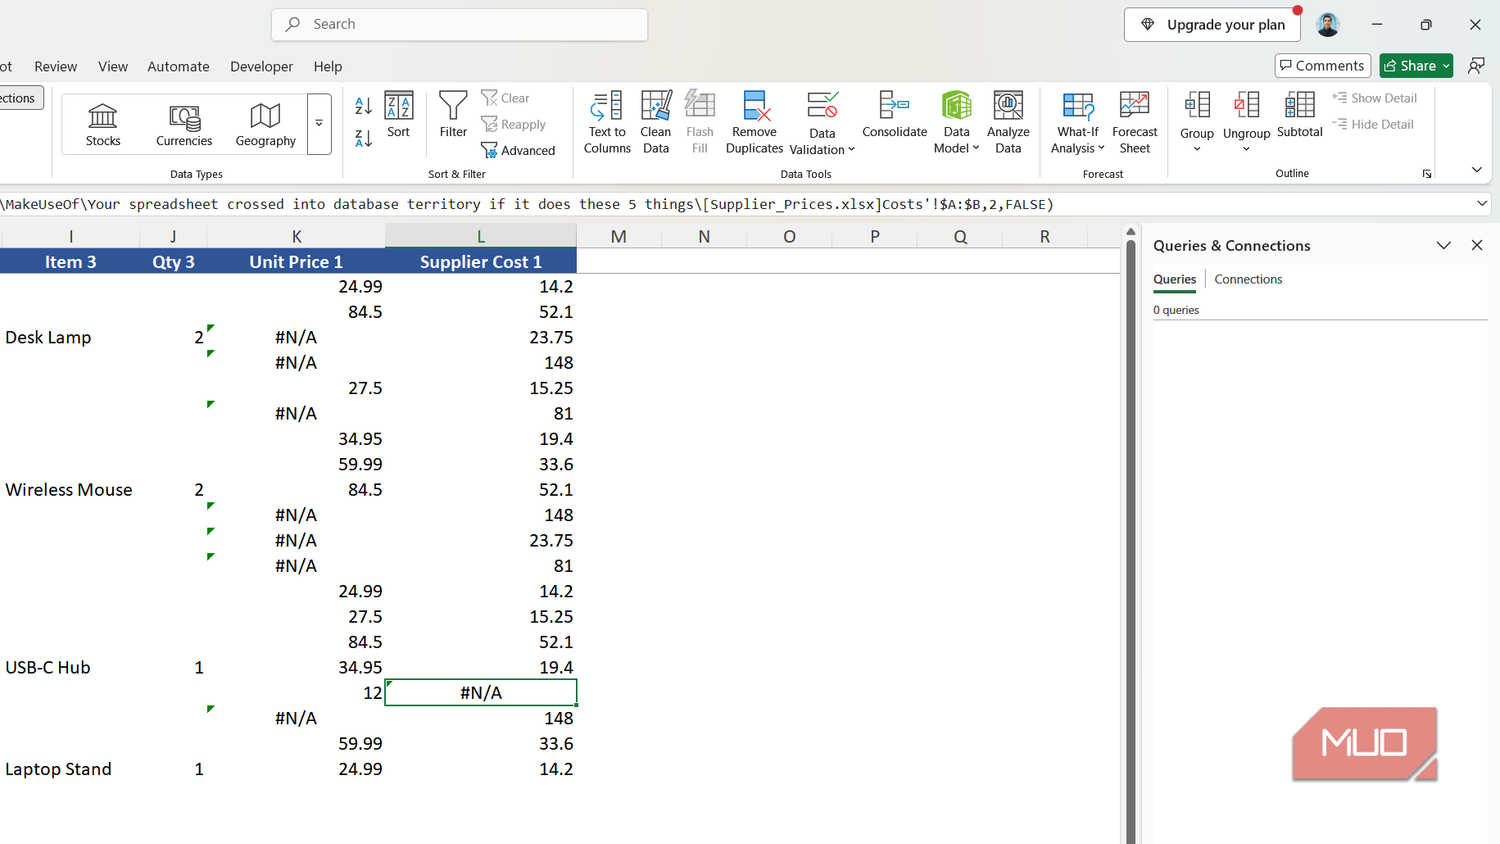Remove Duplicates from the data
The image size is (1500, 844).
click(x=754, y=122)
